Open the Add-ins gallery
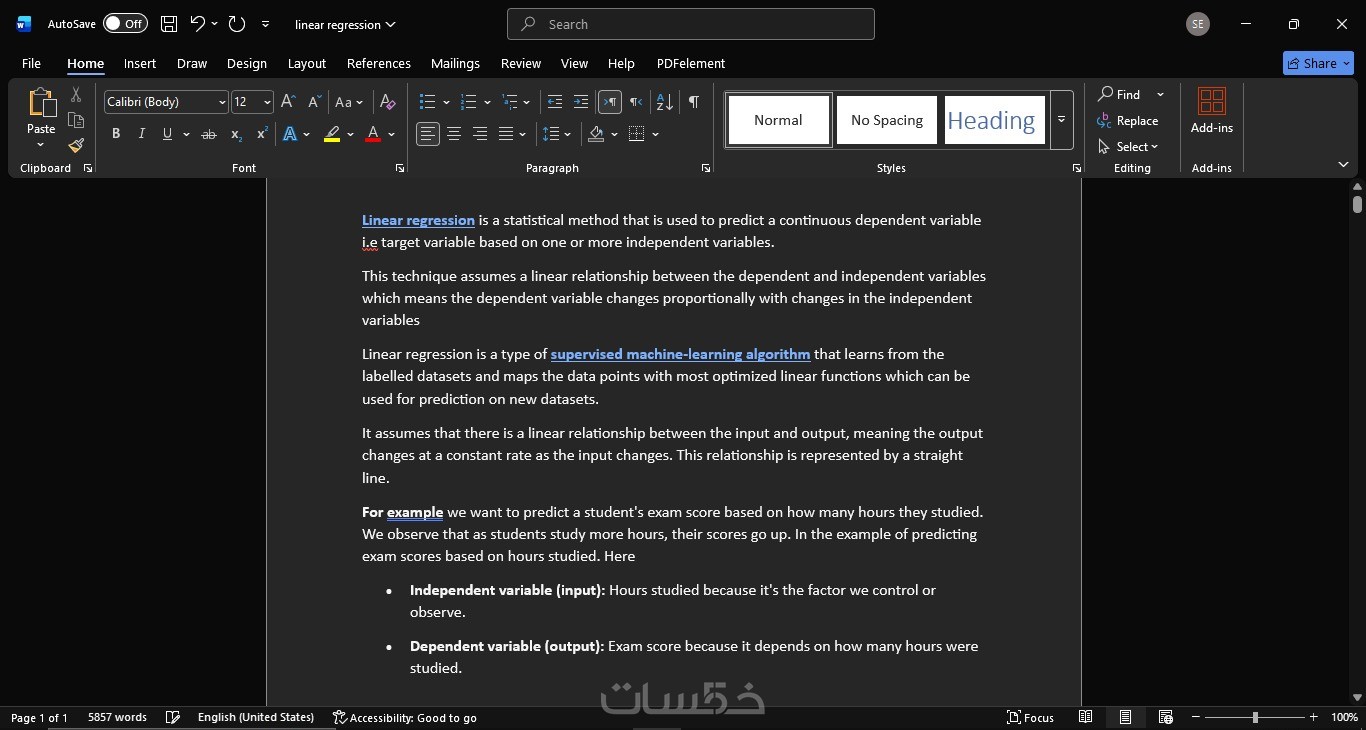Screen dimensions: 1366x730 tap(1212, 111)
